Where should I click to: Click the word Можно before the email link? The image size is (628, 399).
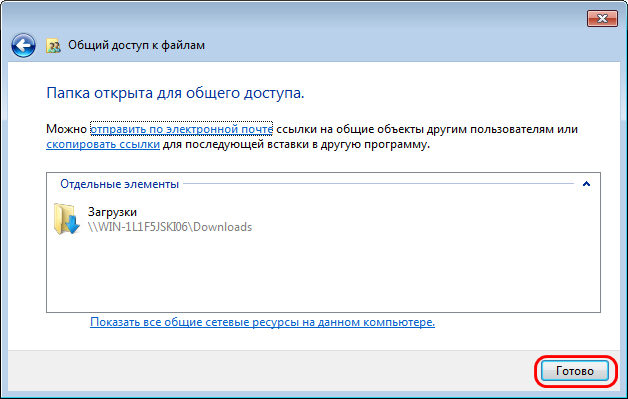[66, 129]
